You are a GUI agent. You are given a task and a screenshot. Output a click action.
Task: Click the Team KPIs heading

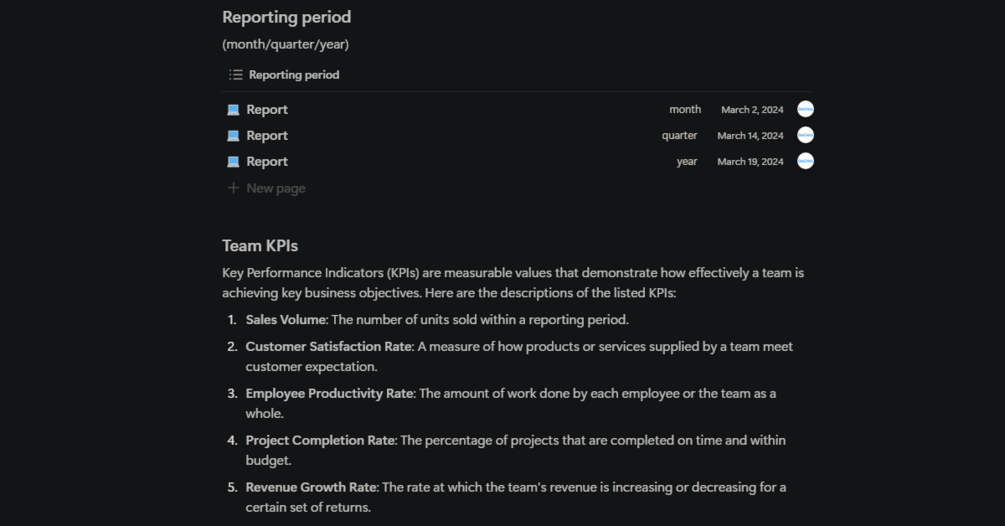pyautogui.click(x=260, y=246)
